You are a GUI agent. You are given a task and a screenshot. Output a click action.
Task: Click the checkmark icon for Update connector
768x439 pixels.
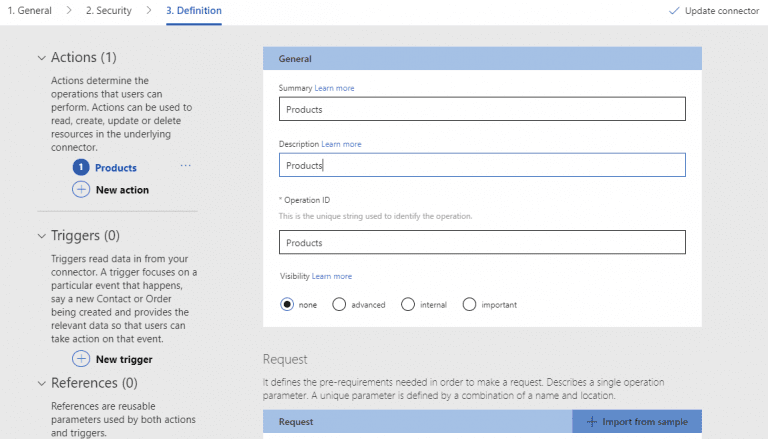673,11
